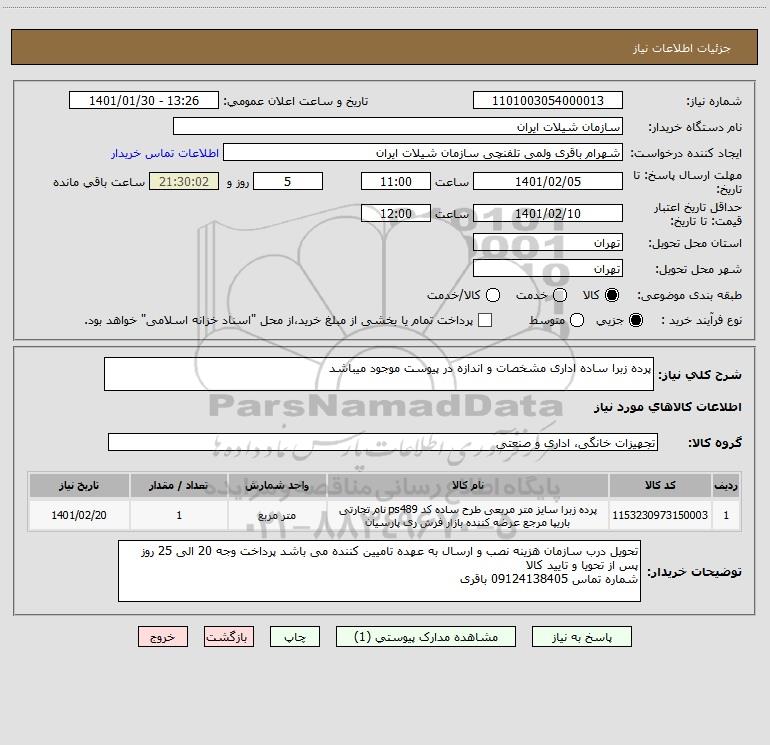
Task: Click the announcement date field 1401/01/30 - 13:26
Action: (144, 101)
